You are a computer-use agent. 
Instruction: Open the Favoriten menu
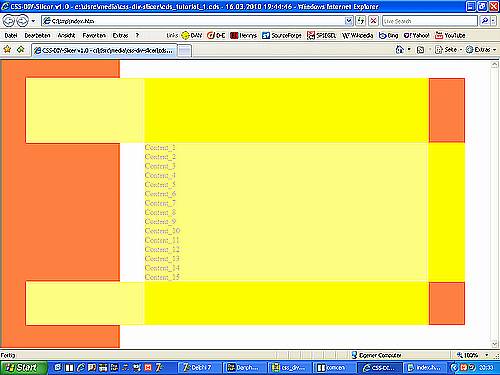pyautogui.click(x=94, y=35)
